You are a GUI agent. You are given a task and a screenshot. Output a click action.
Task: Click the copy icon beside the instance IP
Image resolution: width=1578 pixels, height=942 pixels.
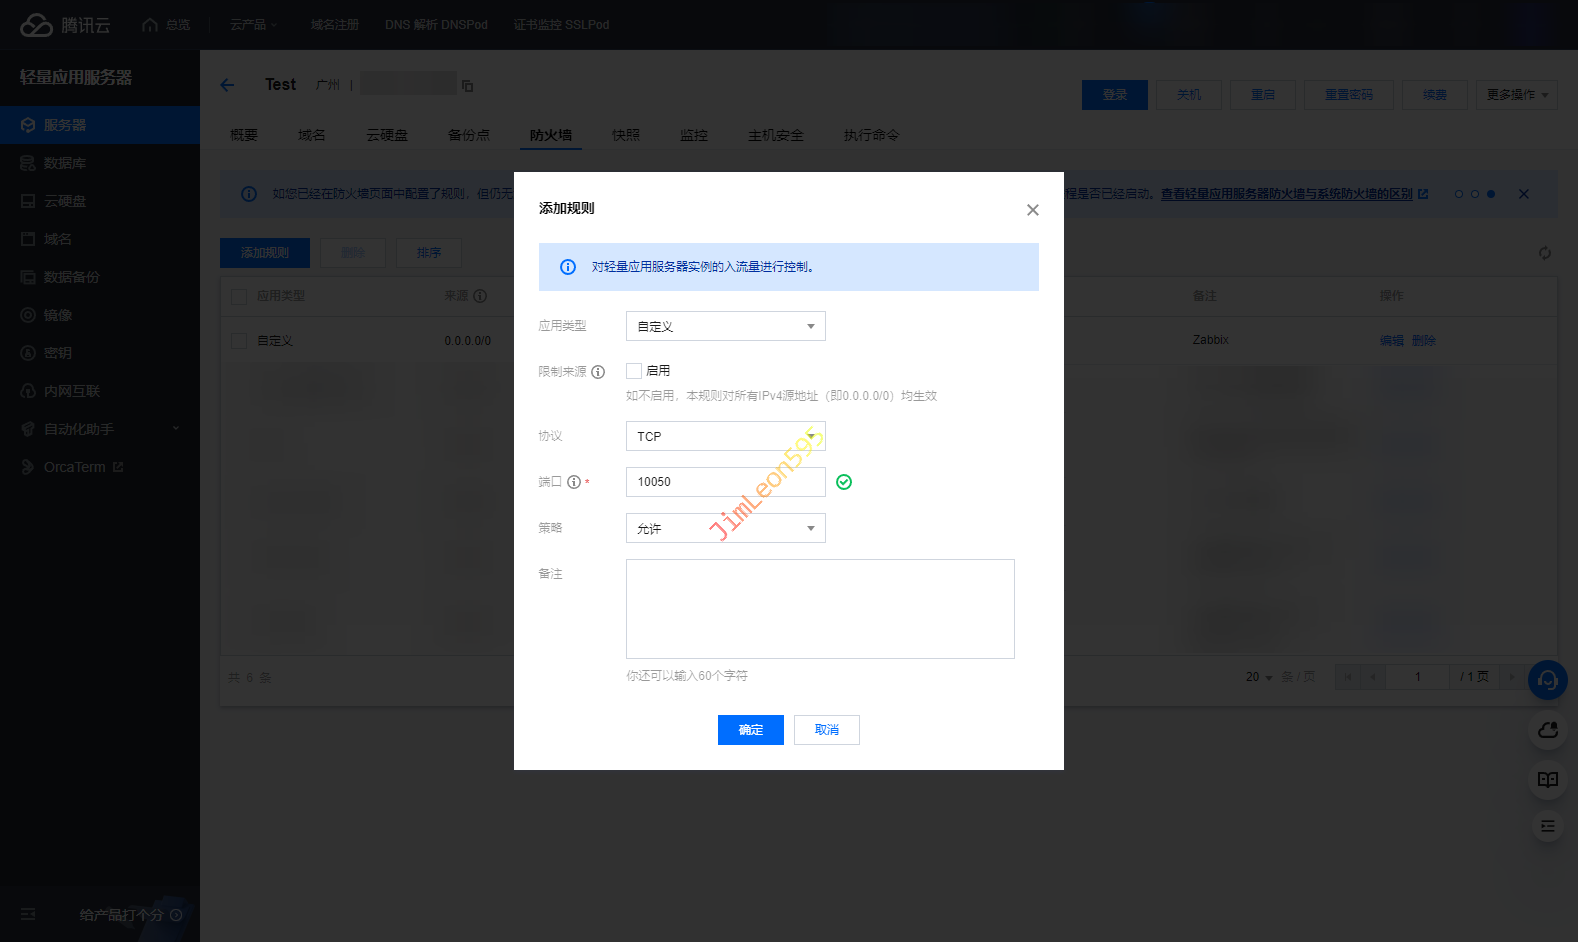(467, 86)
